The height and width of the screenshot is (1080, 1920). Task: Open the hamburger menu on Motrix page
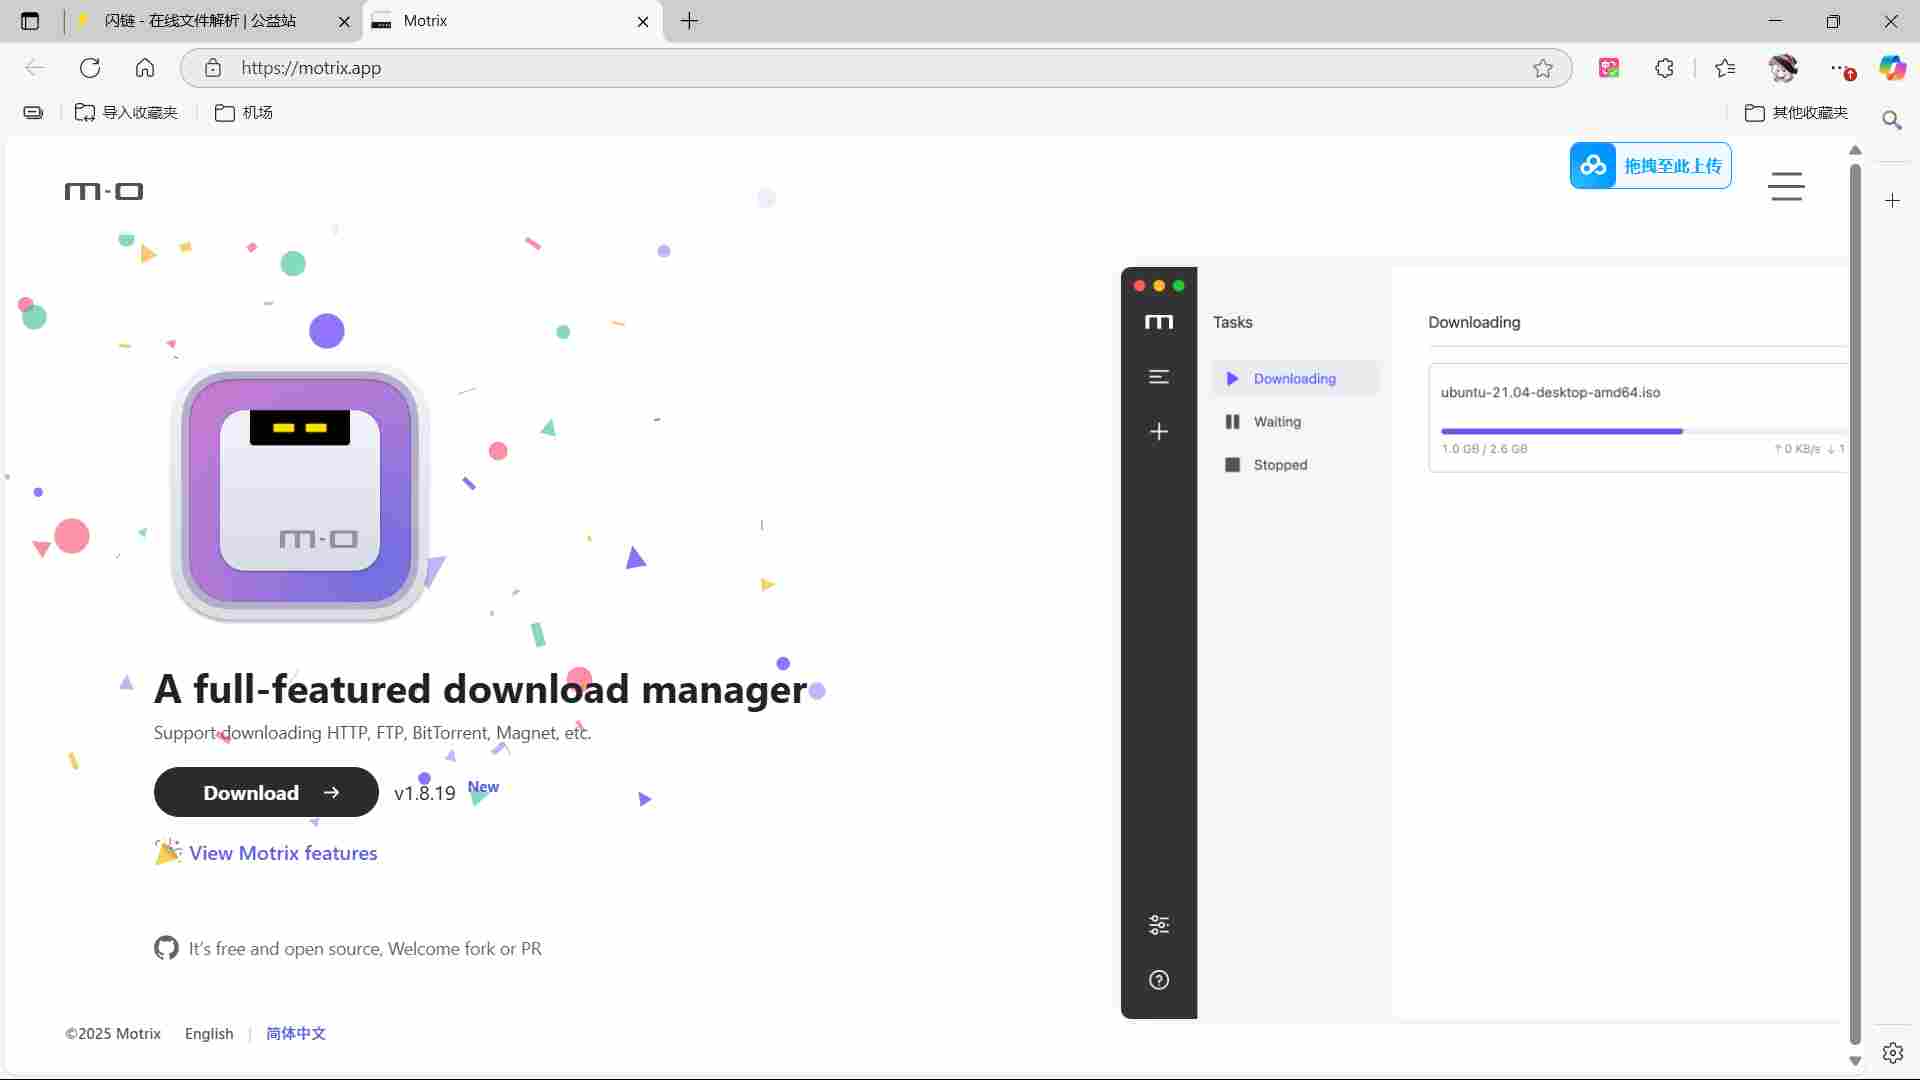[x=1785, y=187]
